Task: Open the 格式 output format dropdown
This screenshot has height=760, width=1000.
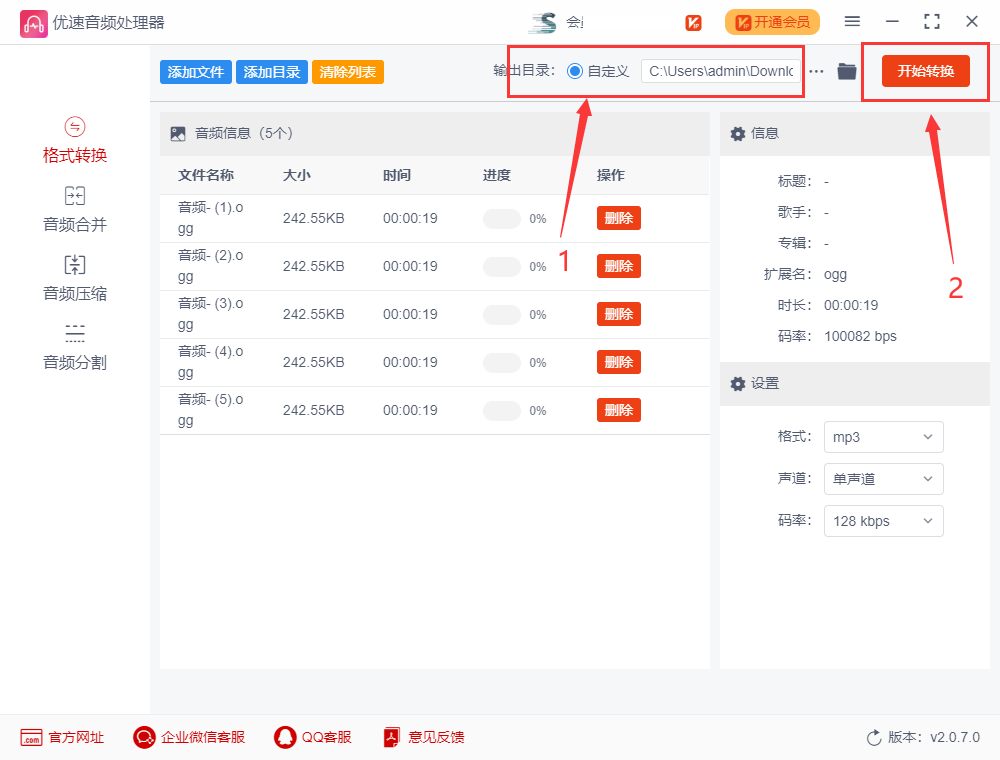Action: pos(883,437)
